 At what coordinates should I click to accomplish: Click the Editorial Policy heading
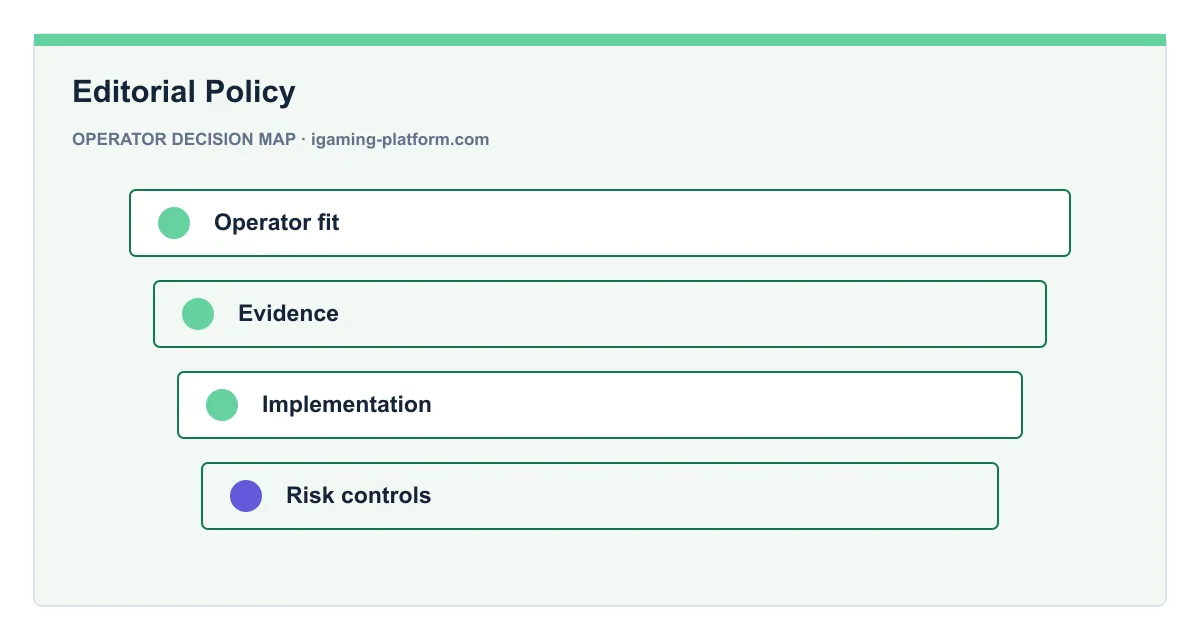tap(184, 92)
